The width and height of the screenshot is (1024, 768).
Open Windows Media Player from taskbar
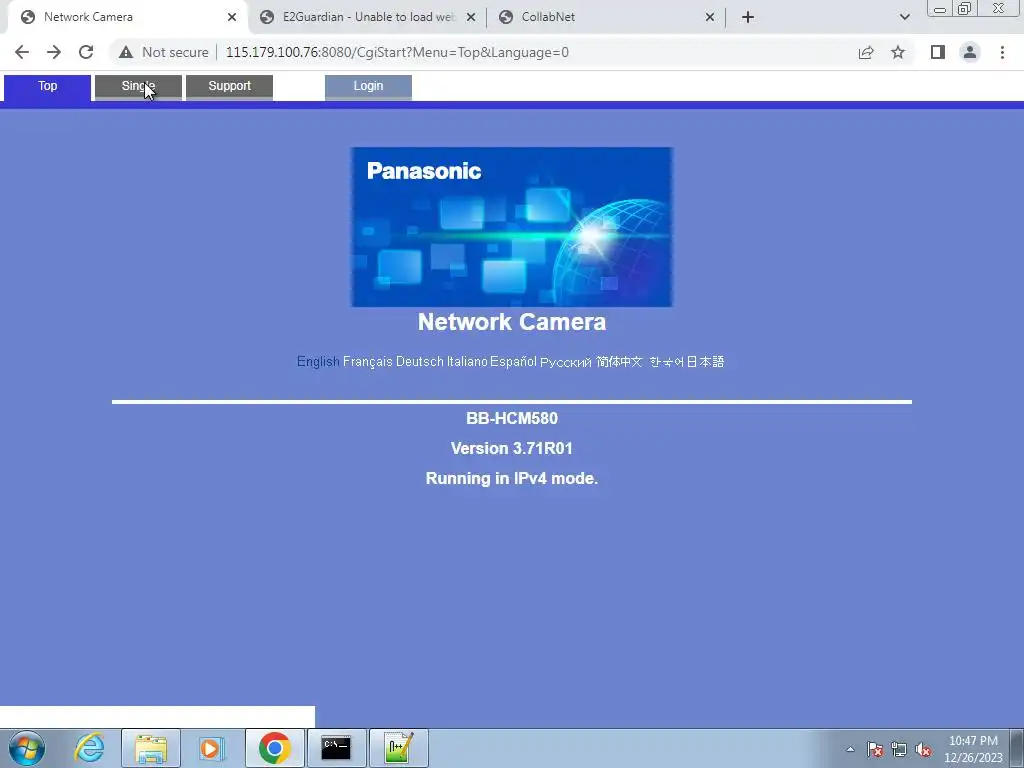[x=212, y=748]
